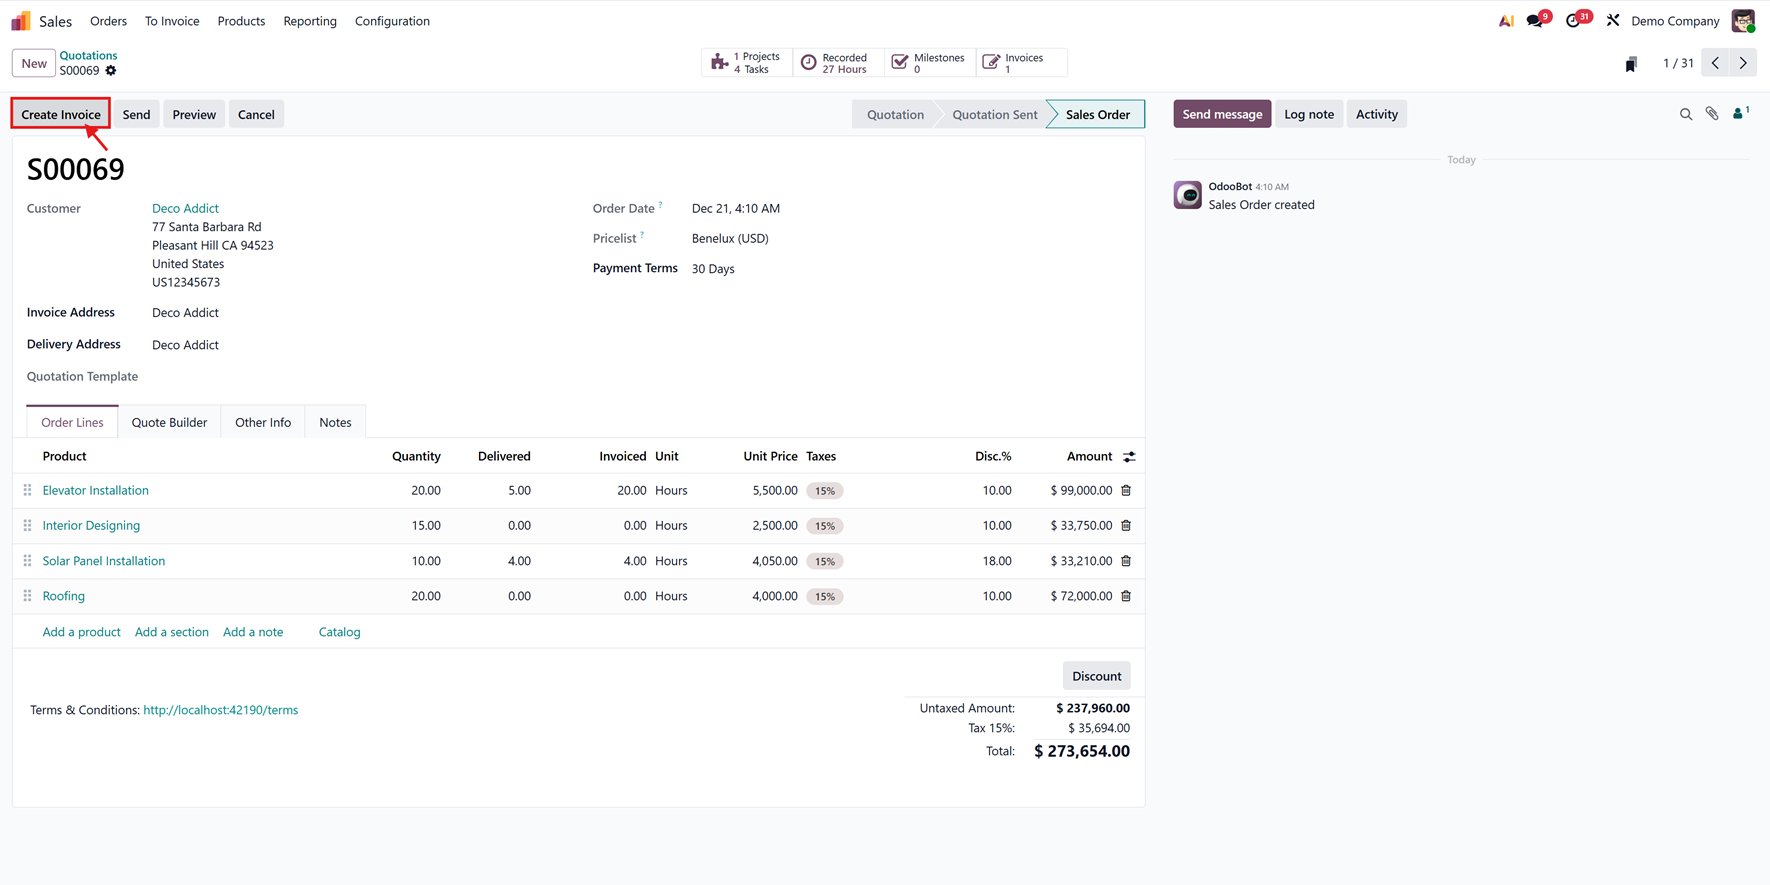Switch to the Quote Builder tab

pos(169,422)
